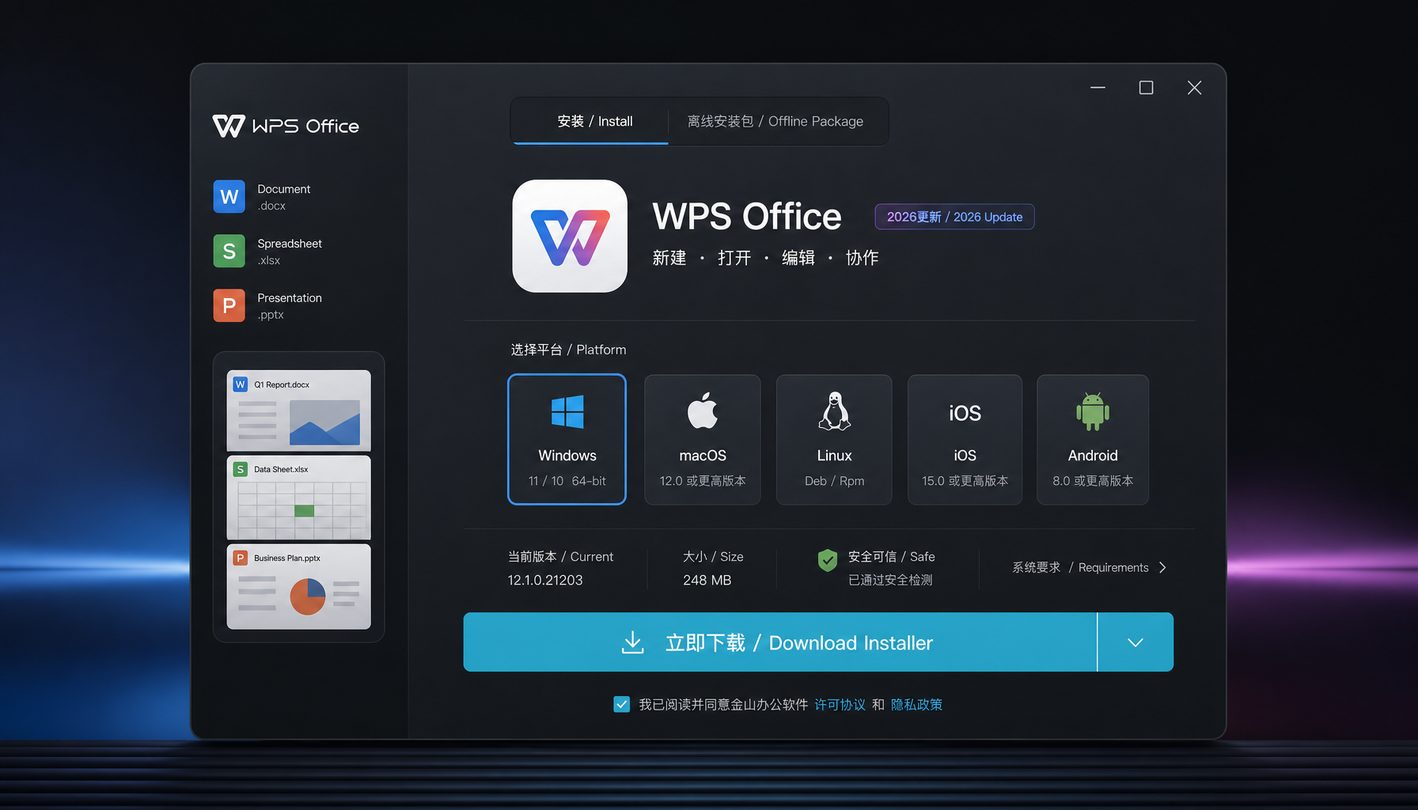Click the 新建 · 打开 · 编辑 · 协作 tagline
Image resolution: width=1418 pixels, height=810 pixels.
click(765, 258)
